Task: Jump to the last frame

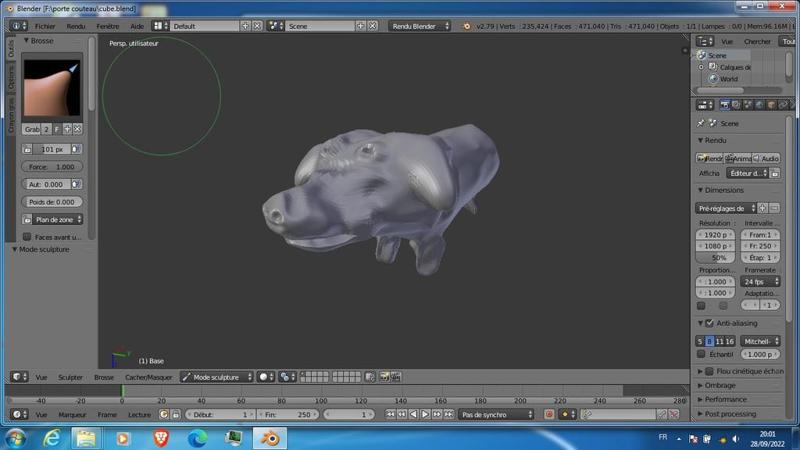Action: (448, 414)
